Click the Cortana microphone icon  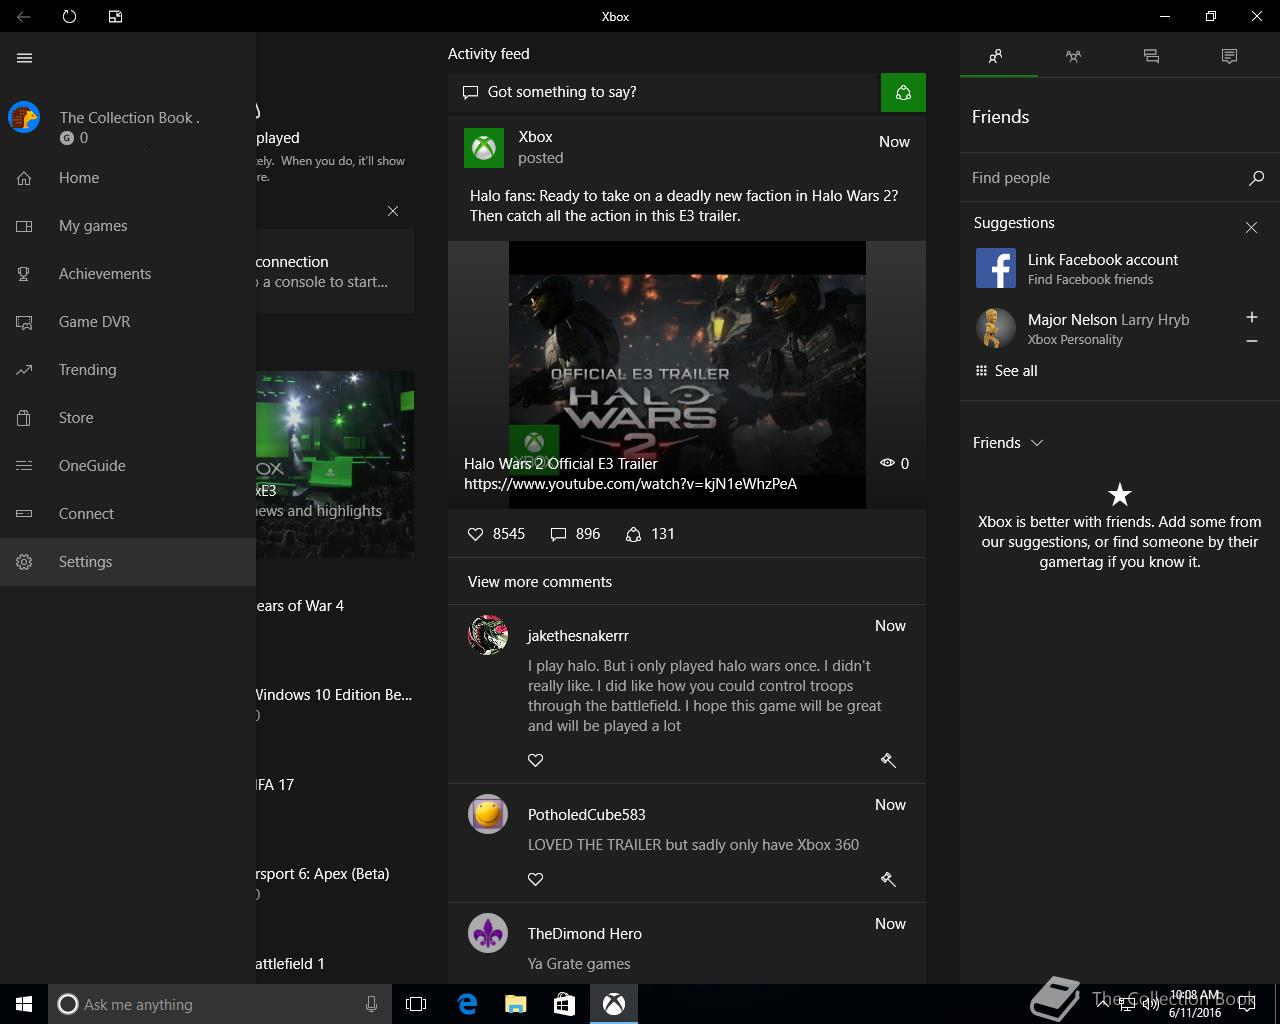coord(371,1004)
